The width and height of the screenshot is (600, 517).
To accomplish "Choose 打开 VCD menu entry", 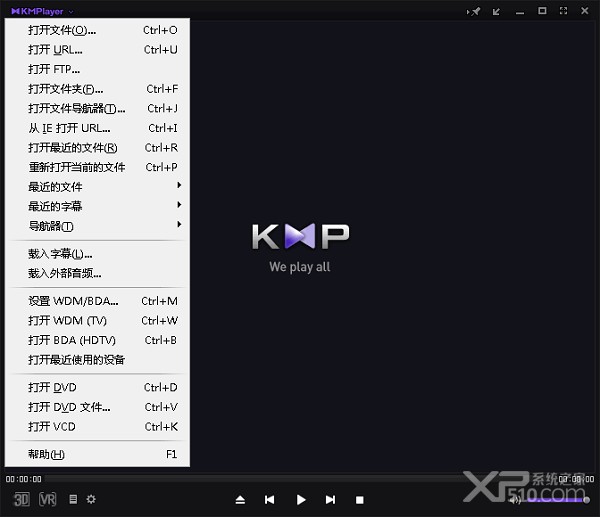I will pos(97,426).
